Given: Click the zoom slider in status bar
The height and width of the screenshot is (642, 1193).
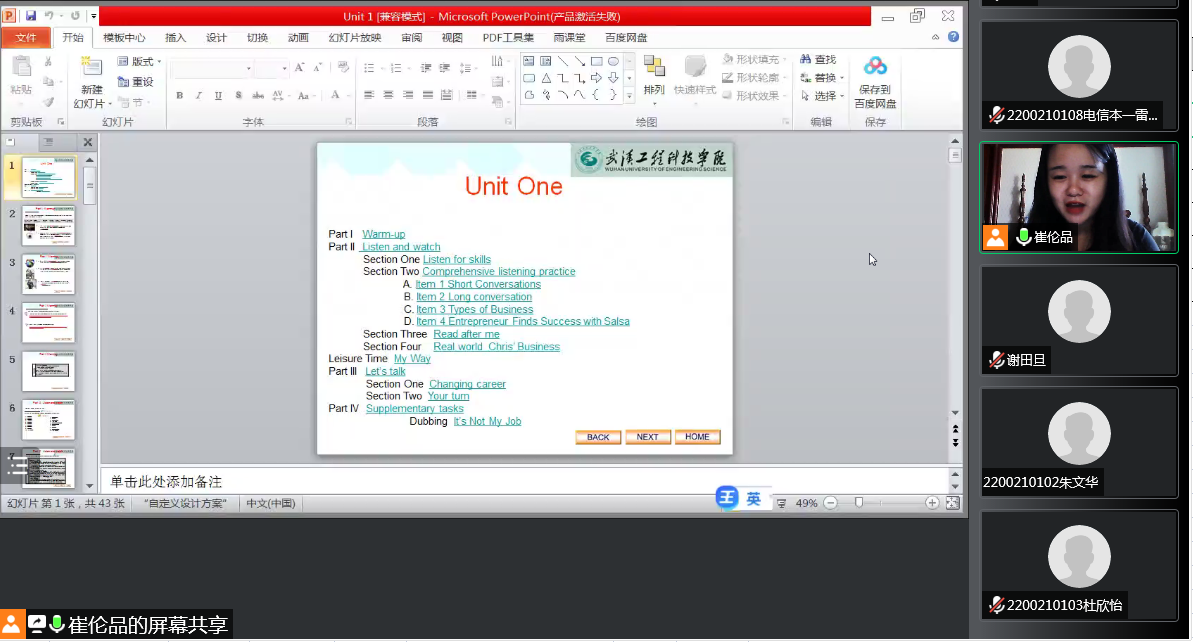Looking at the screenshot, I should click(x=859, y=503).
